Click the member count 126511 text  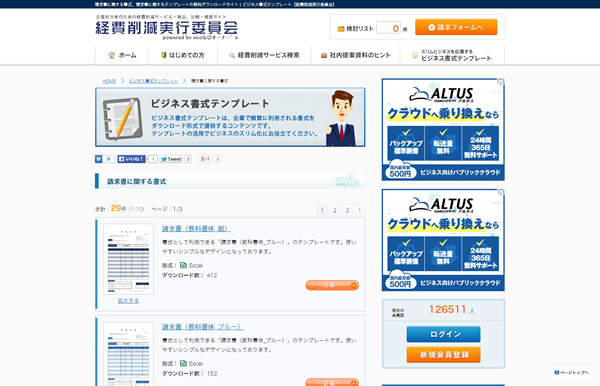tap(448, 309)
